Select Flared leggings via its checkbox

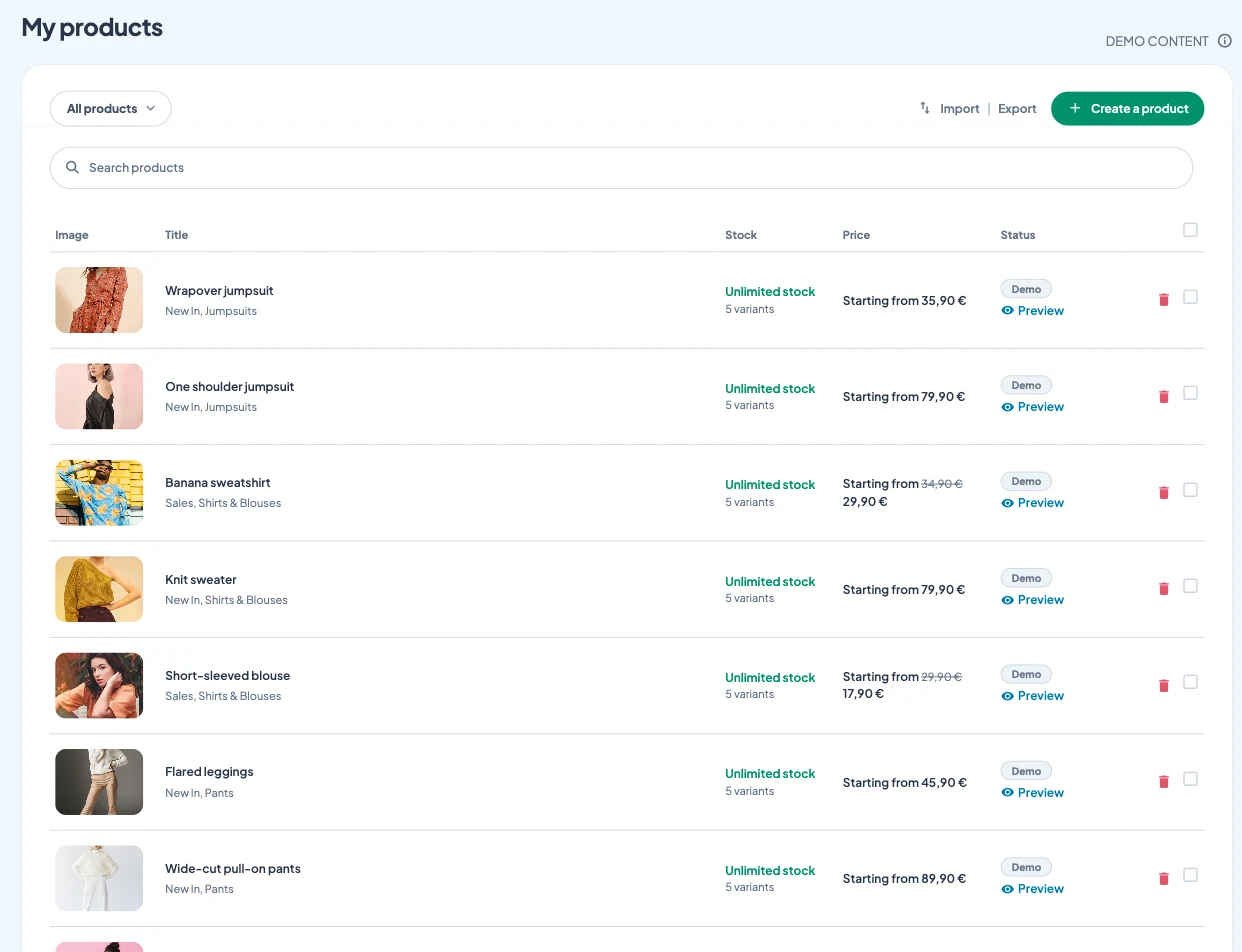pyautogui.click(x=1190, y=779)
